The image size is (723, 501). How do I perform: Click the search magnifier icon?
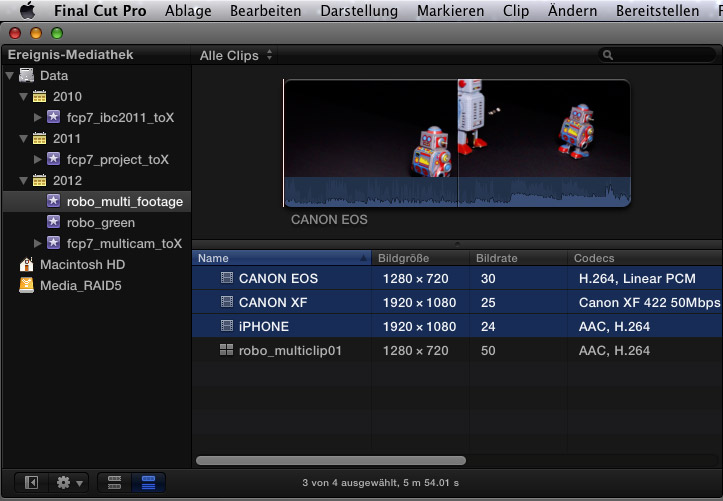(x=608, y=56)
